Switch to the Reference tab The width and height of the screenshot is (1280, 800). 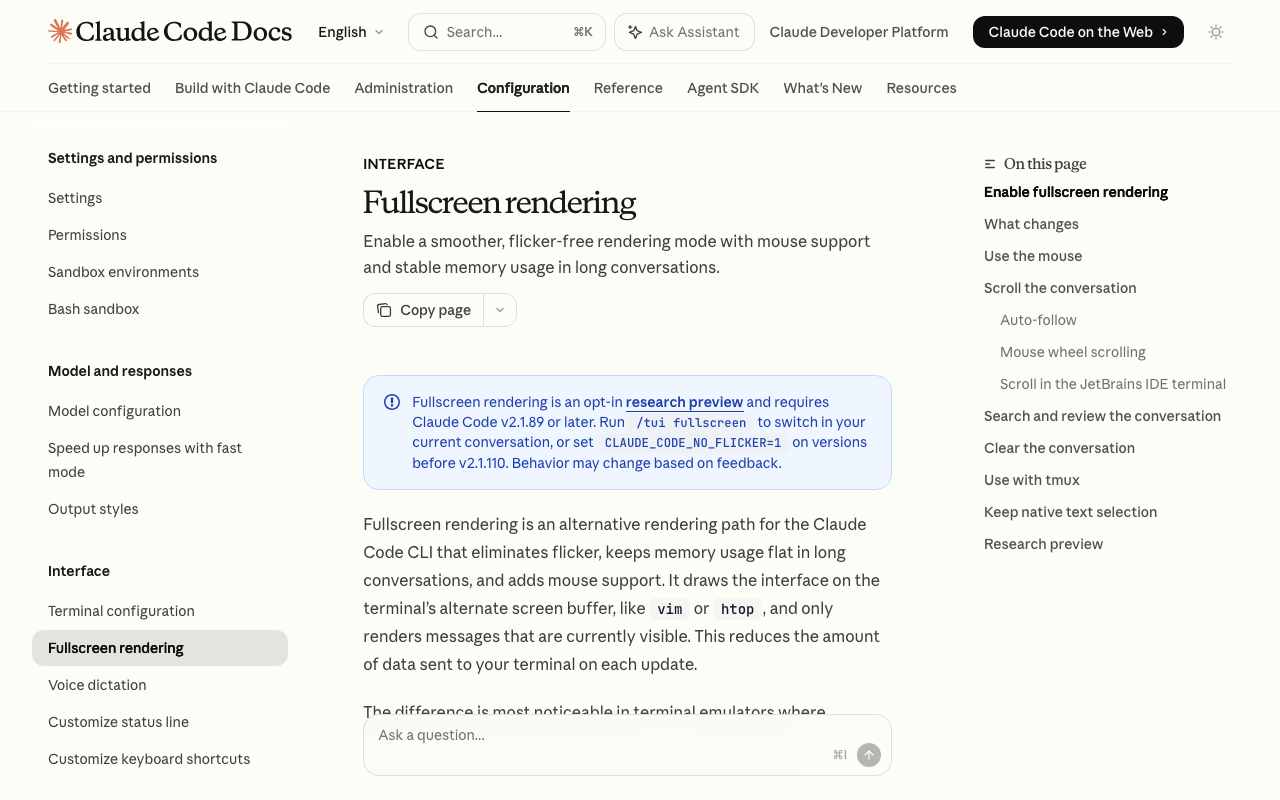point(628,88)
